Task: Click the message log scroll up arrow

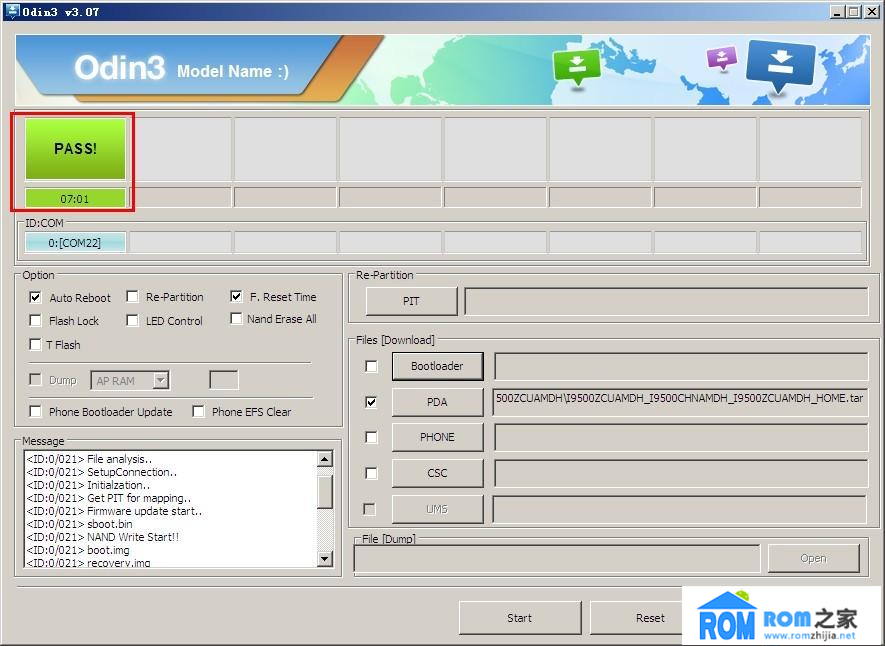Action: 325,459
